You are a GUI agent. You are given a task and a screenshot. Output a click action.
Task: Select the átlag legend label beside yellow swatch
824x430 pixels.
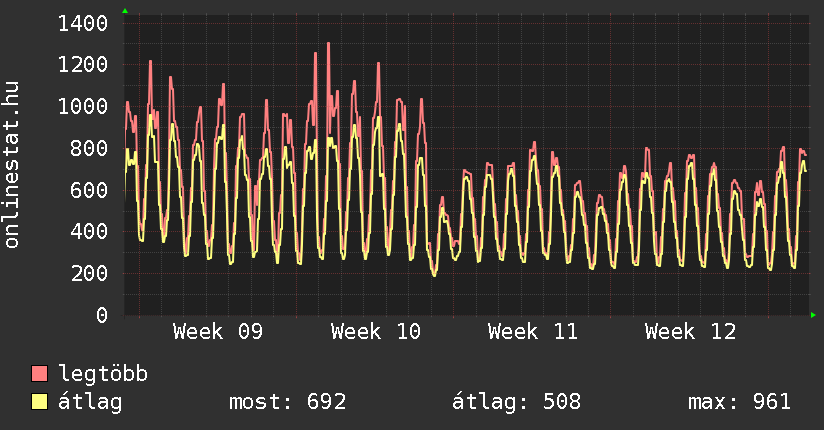(x=90, y=402)
